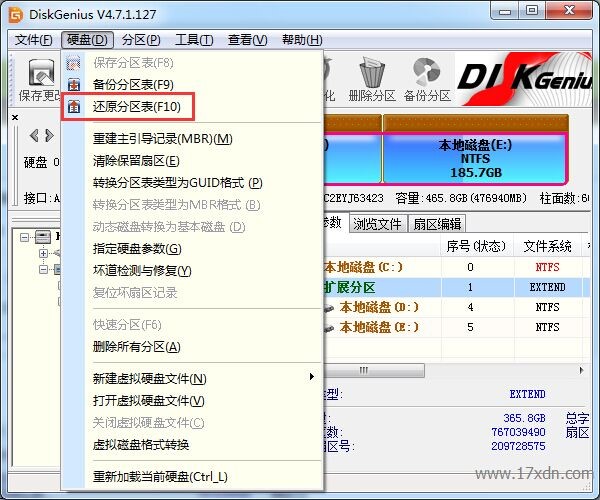Screen dimensions: 600x500
Task: Choose 重新加载当前硬盘(Ctrl_L)
Action: pyautogui.click(x=192, y=477)
